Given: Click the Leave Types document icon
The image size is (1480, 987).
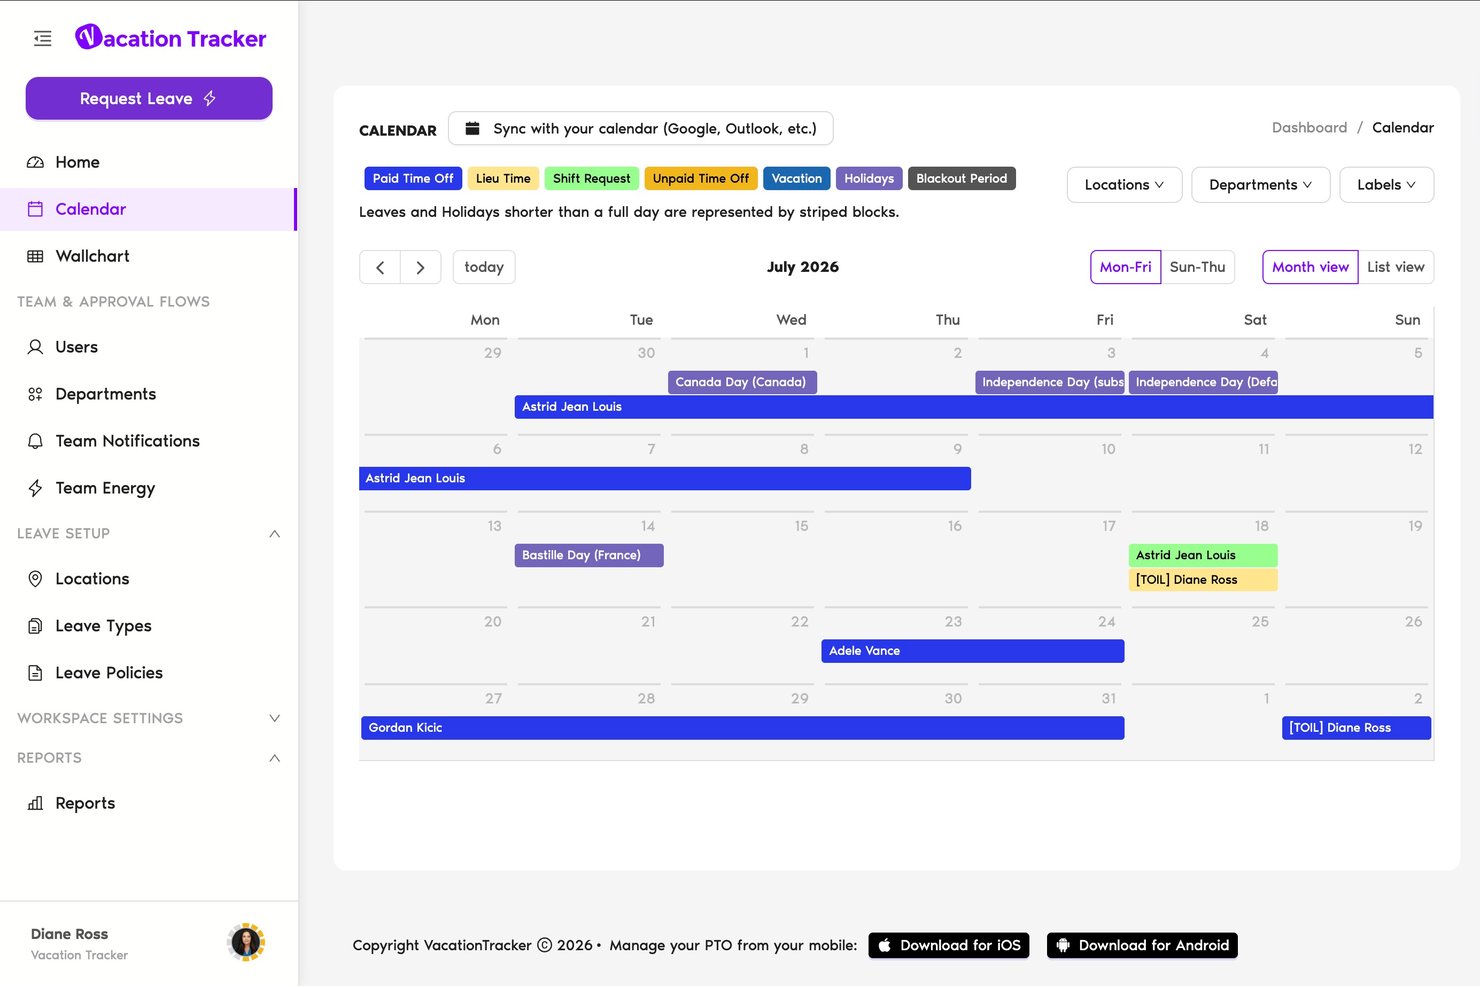Looking at the screenshot, I should [x=35, y=626].
